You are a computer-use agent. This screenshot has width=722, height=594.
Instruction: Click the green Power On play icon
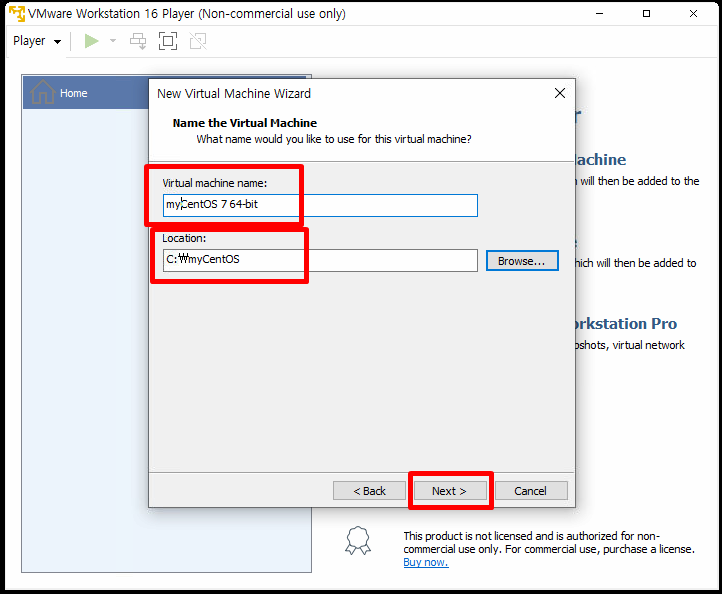[x=91, y=41]
